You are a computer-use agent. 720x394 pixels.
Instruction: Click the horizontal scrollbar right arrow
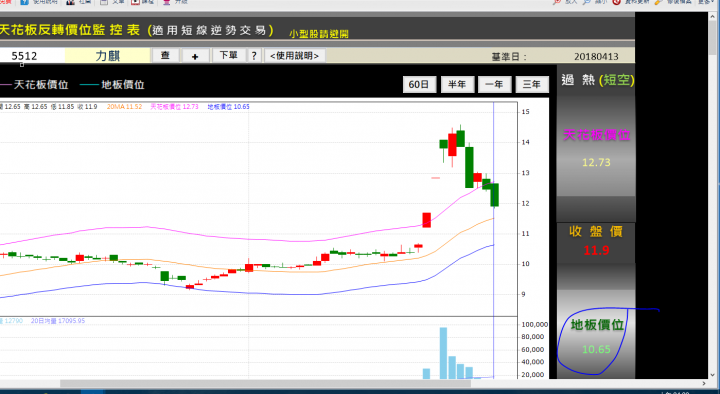pyautogui.click(x=704, y=383)
